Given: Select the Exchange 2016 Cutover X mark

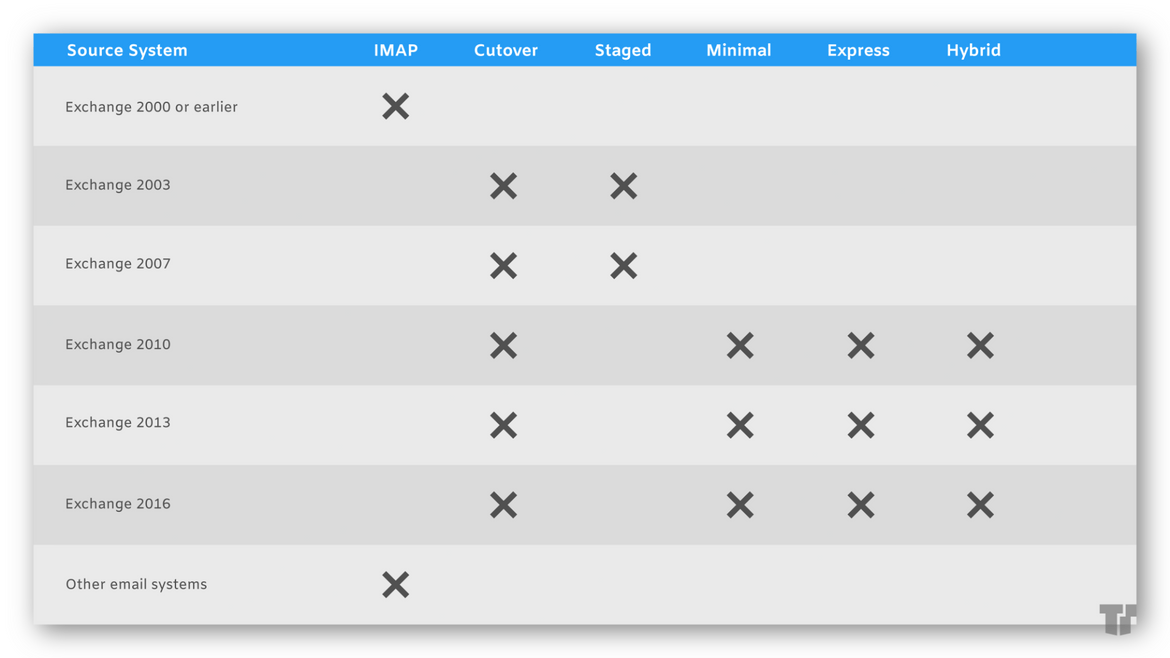Looking at the screenshot, I should 504,505.
